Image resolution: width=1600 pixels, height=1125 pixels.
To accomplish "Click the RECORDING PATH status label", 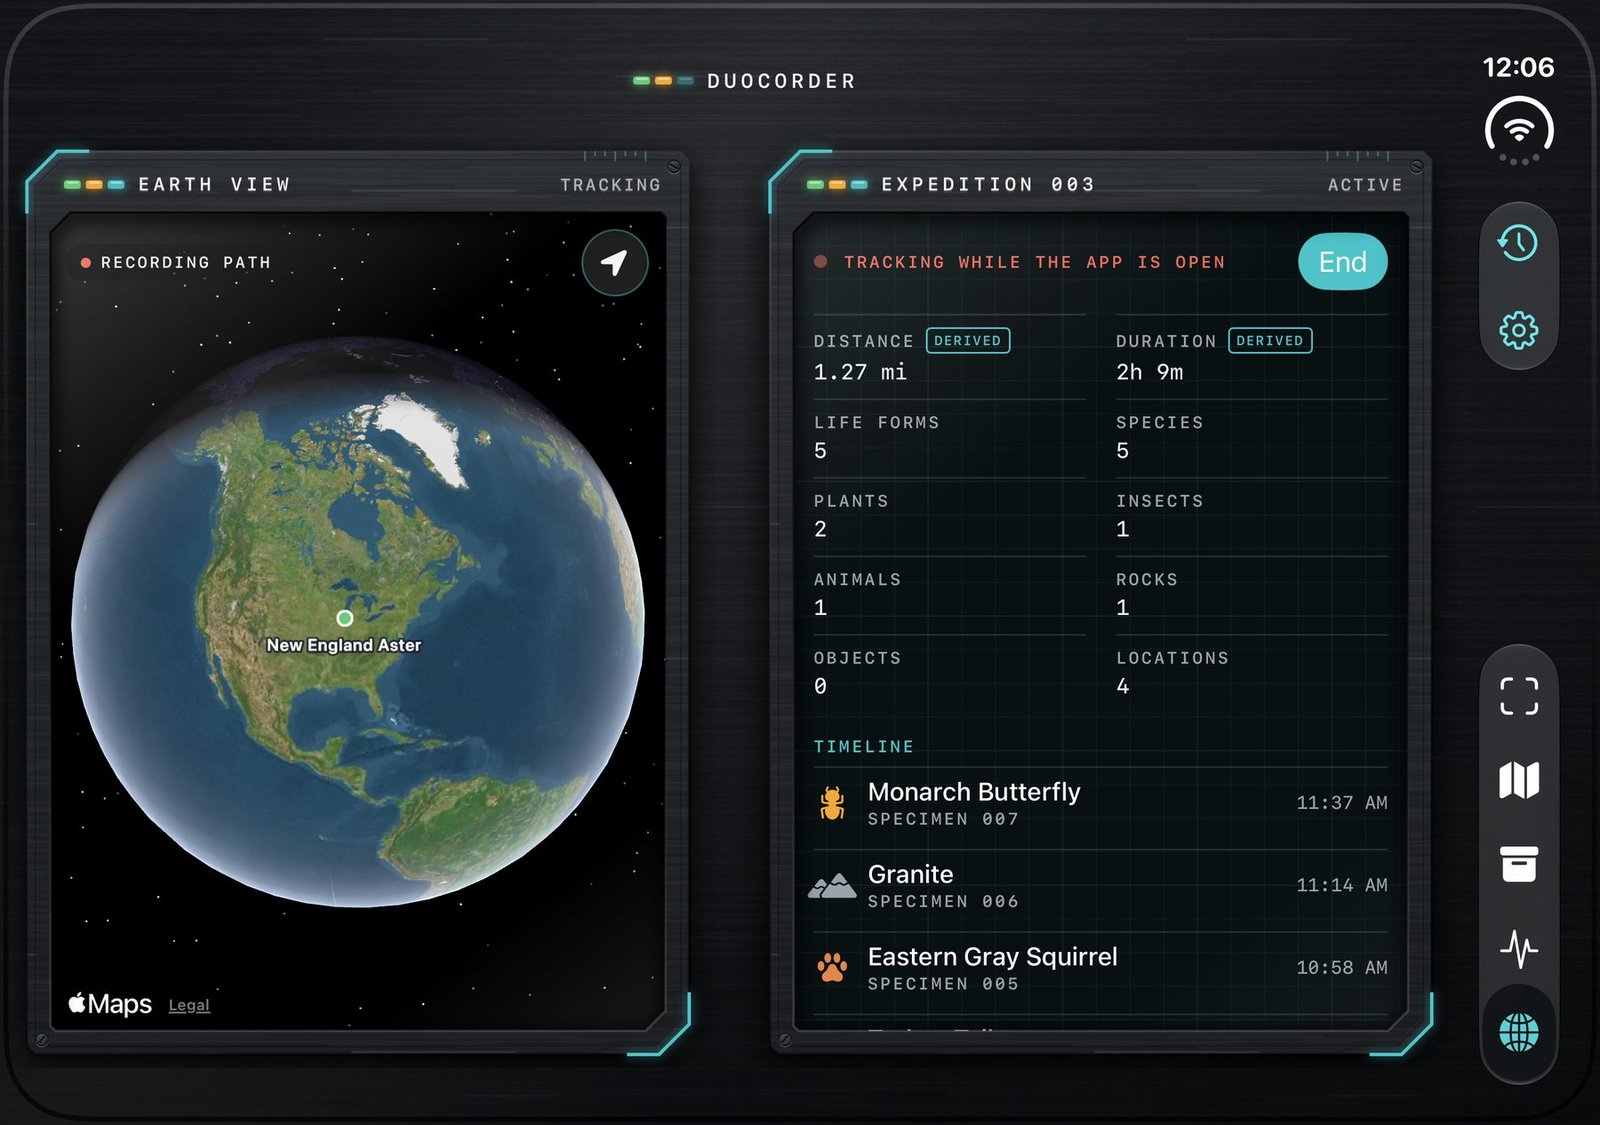I will (186, 263).
